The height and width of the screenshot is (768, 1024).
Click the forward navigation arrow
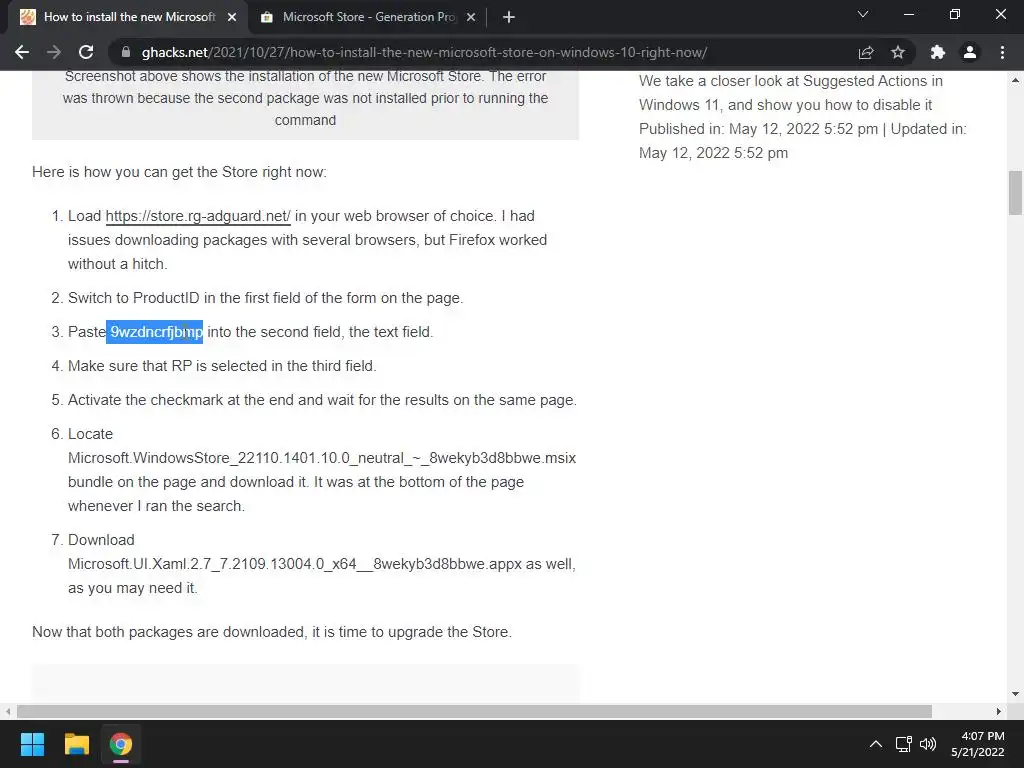[54, 52]
